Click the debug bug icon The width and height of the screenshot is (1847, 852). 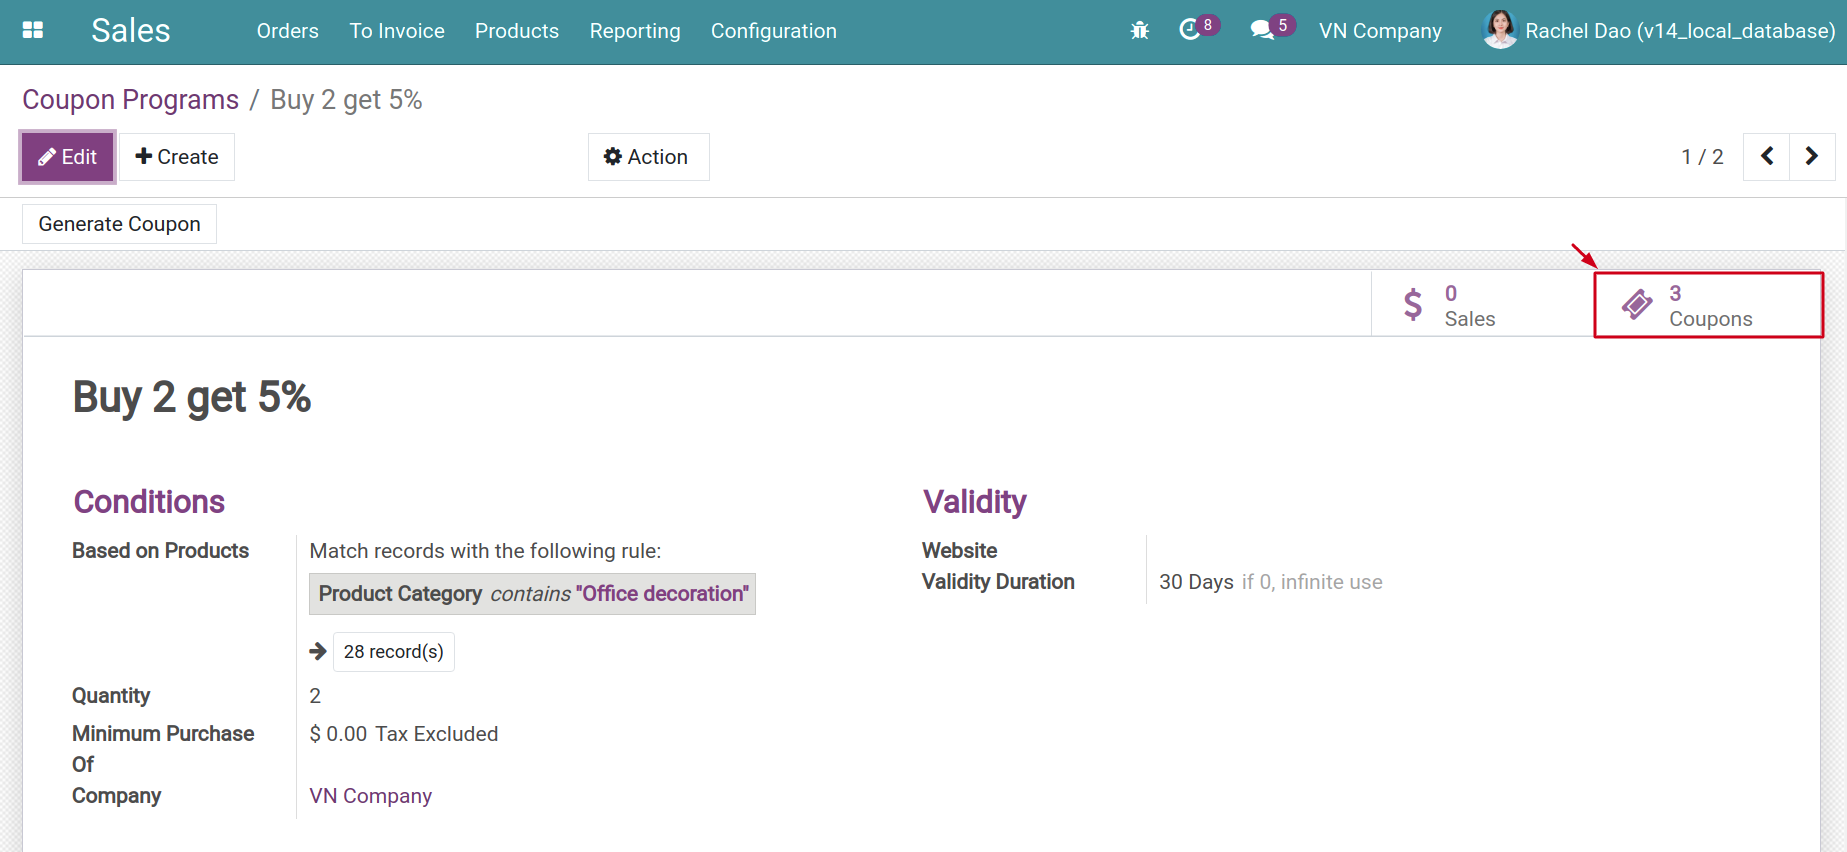(x=1139, y=30)
